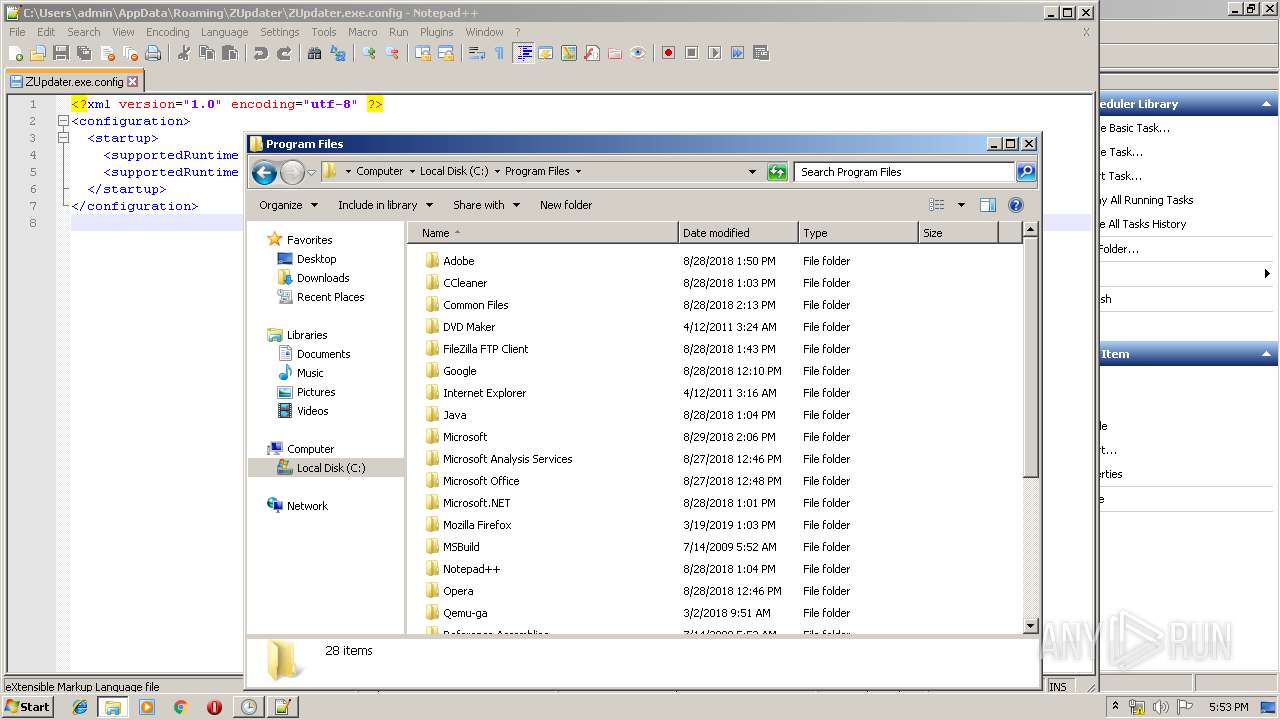Click the Copy toolbar icon in Notepad++
The width and height of the screenshot is (1280, 720).
tap(206, 53)
